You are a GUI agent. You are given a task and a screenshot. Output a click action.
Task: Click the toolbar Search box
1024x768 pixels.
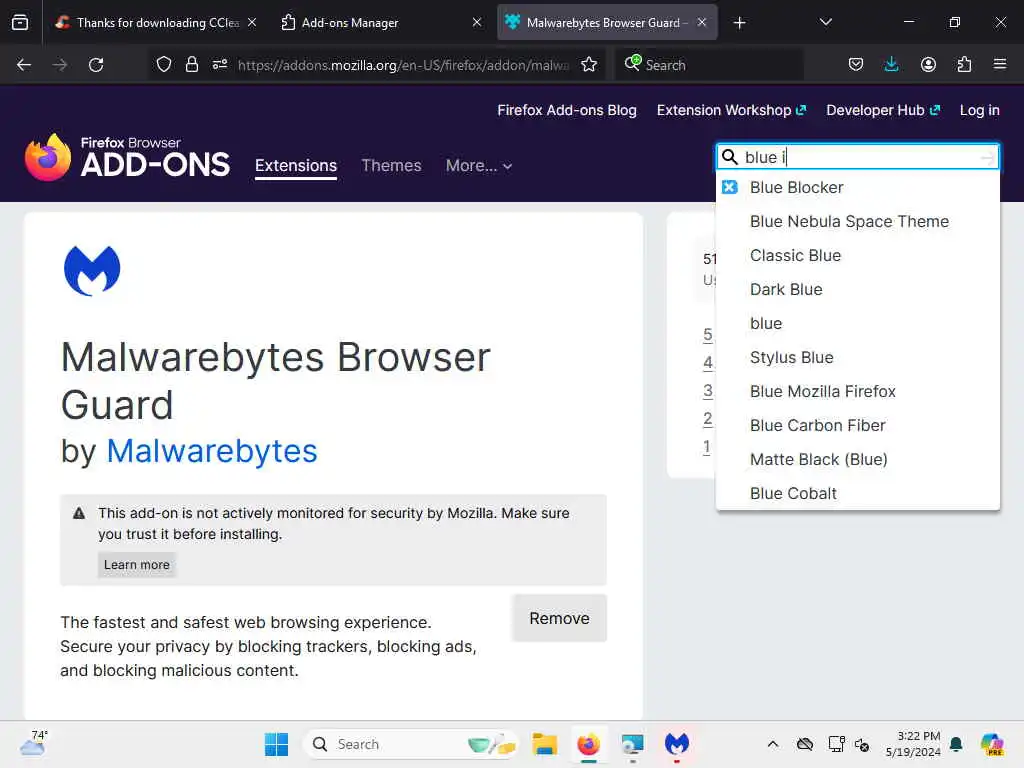[709, 65]
